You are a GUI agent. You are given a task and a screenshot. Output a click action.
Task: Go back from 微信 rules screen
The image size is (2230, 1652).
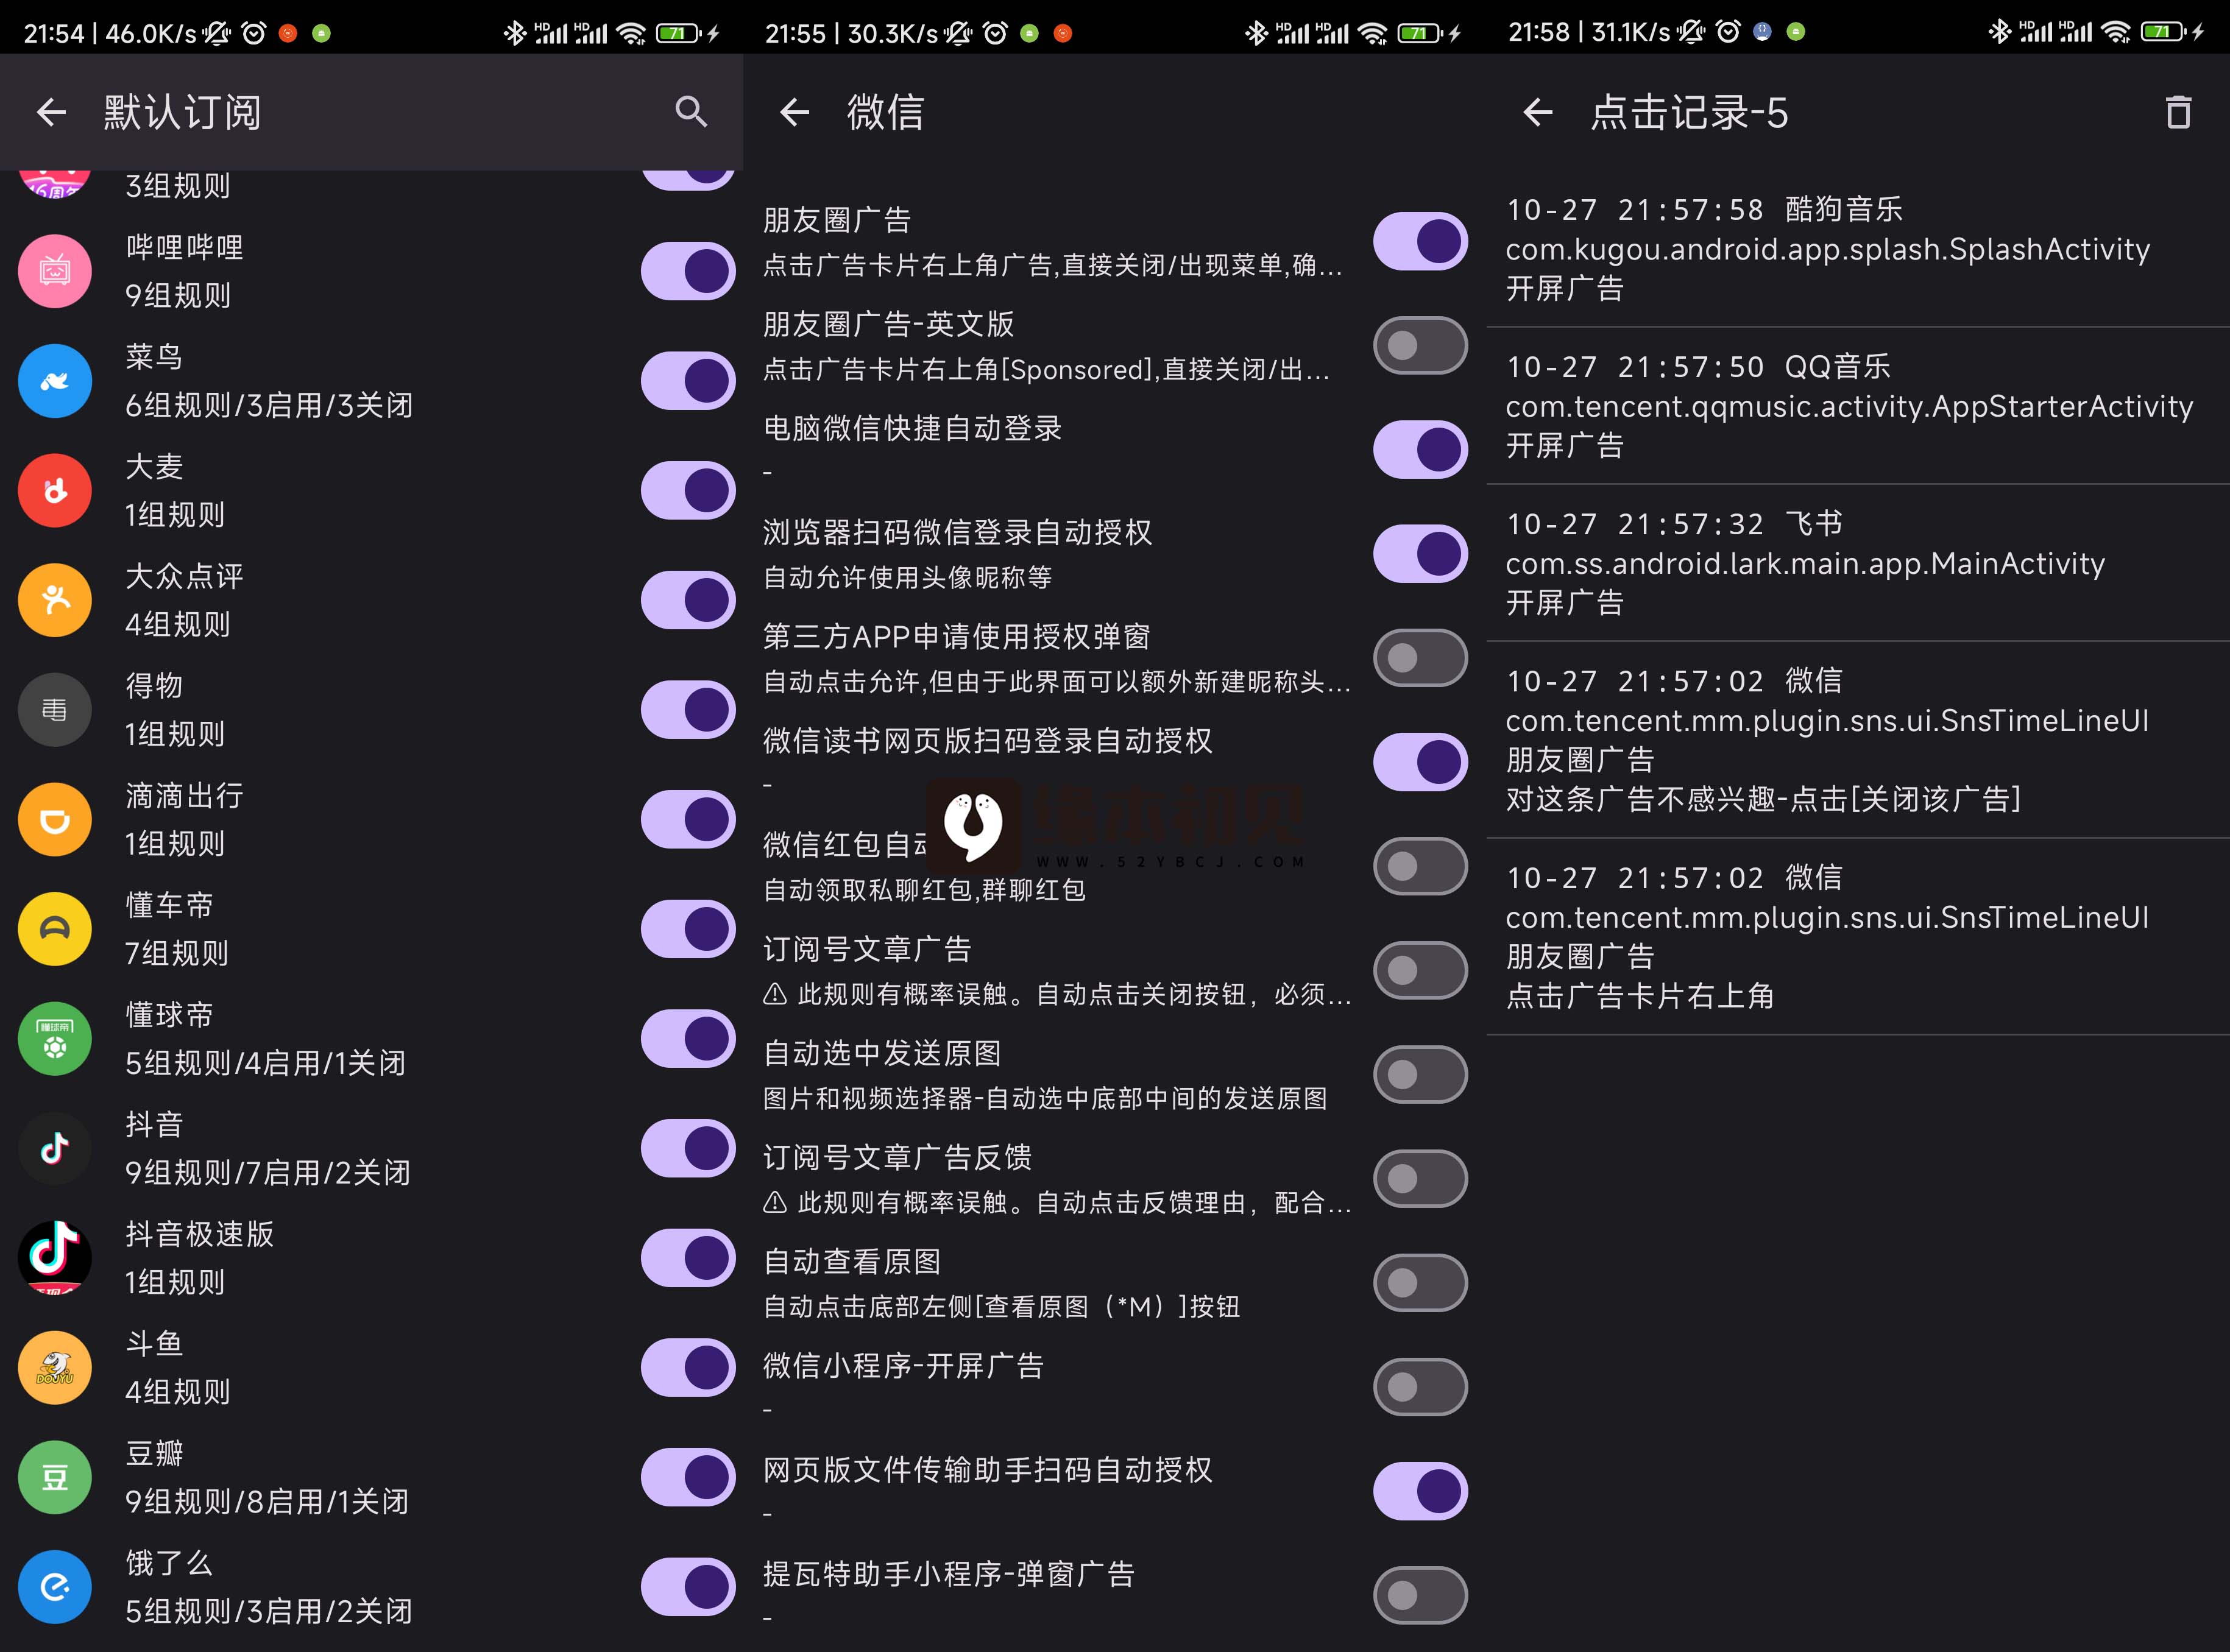(794, 112)
